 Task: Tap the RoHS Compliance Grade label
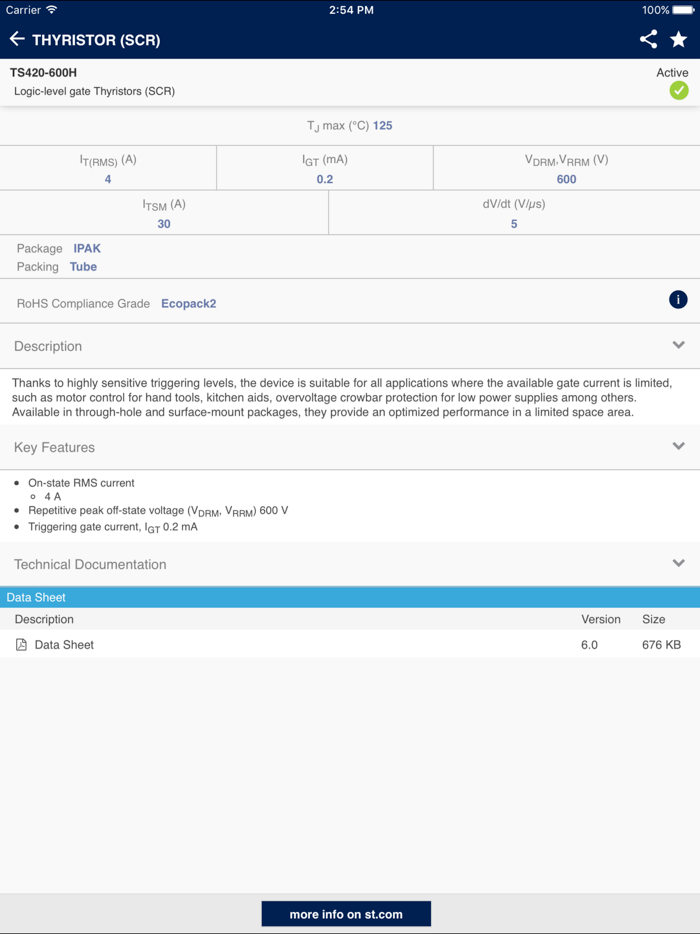pyautogui.click(x=83, y=304)
